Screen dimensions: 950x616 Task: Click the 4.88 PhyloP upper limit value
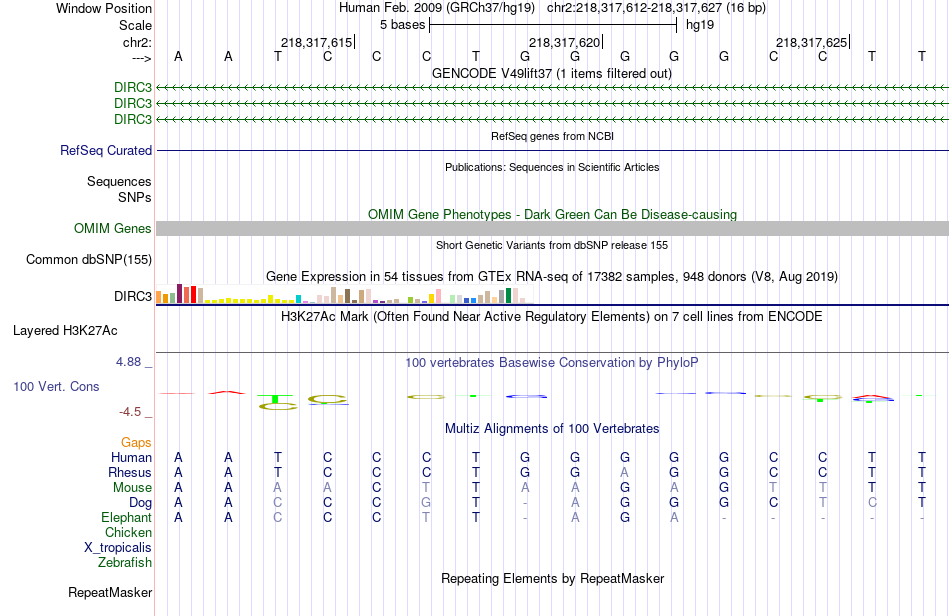[x=128, y=362]
